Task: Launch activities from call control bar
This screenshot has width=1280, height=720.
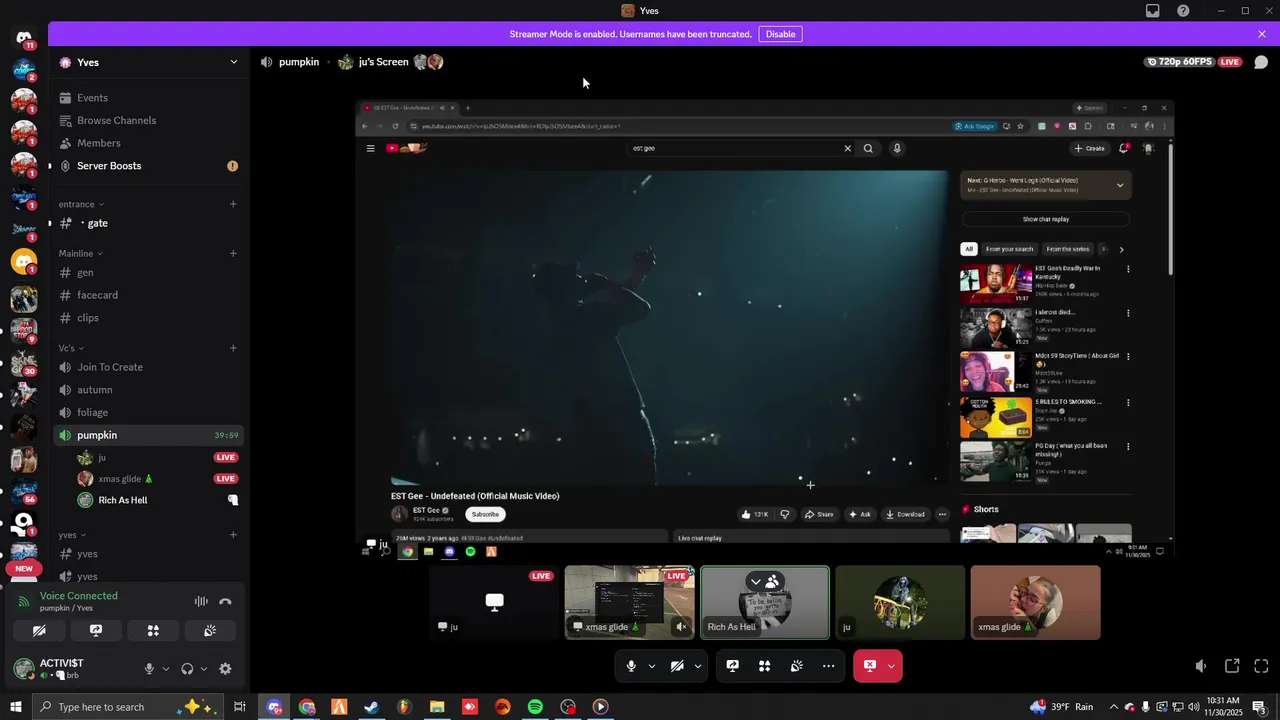Action: [x=765, y=666]
